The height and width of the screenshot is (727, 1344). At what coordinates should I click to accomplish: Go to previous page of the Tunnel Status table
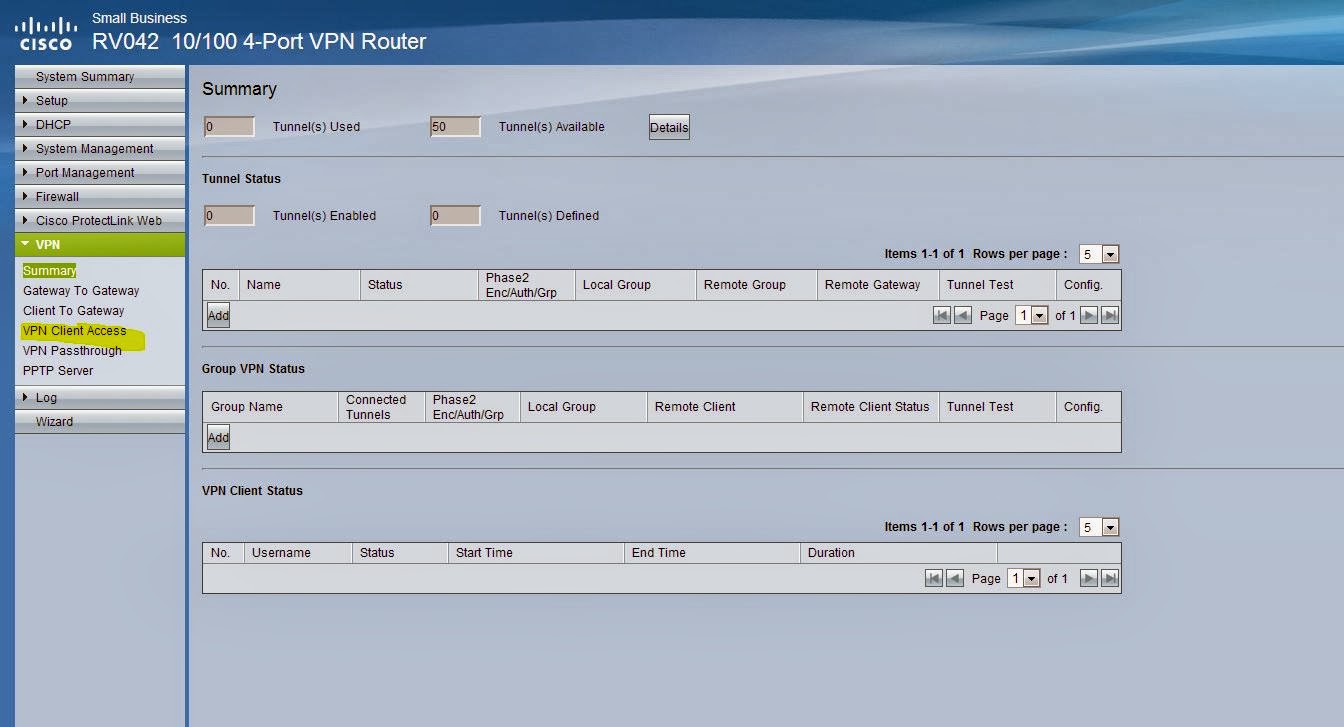(x=963, y=315)
